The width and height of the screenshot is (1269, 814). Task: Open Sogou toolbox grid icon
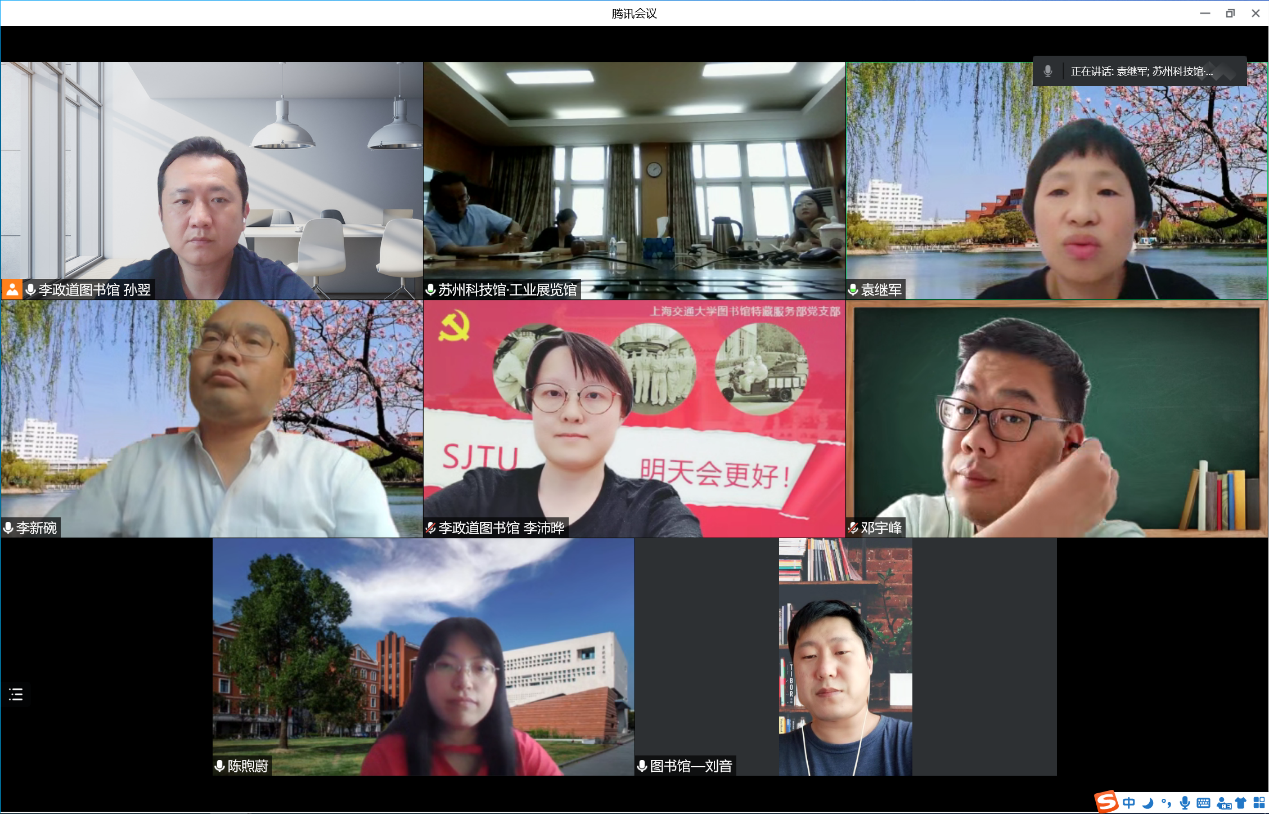click(x=1258, y=802)
